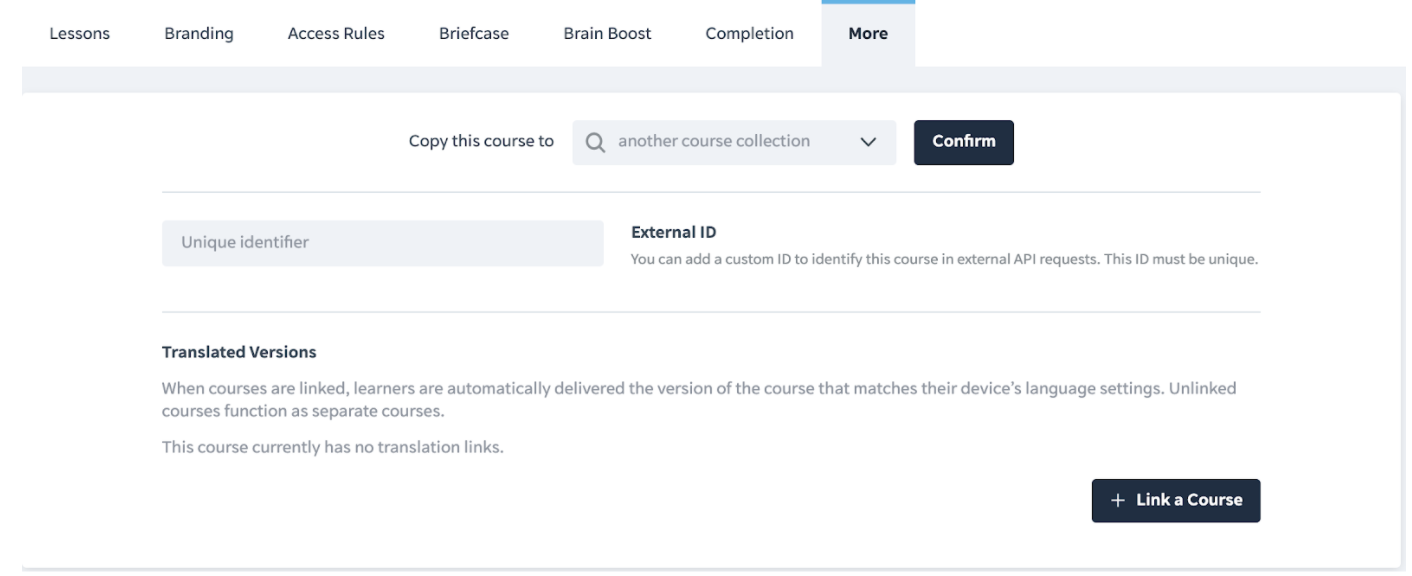Click the Link a Course button
The image size is (1412, 576).
point(1176,500)
